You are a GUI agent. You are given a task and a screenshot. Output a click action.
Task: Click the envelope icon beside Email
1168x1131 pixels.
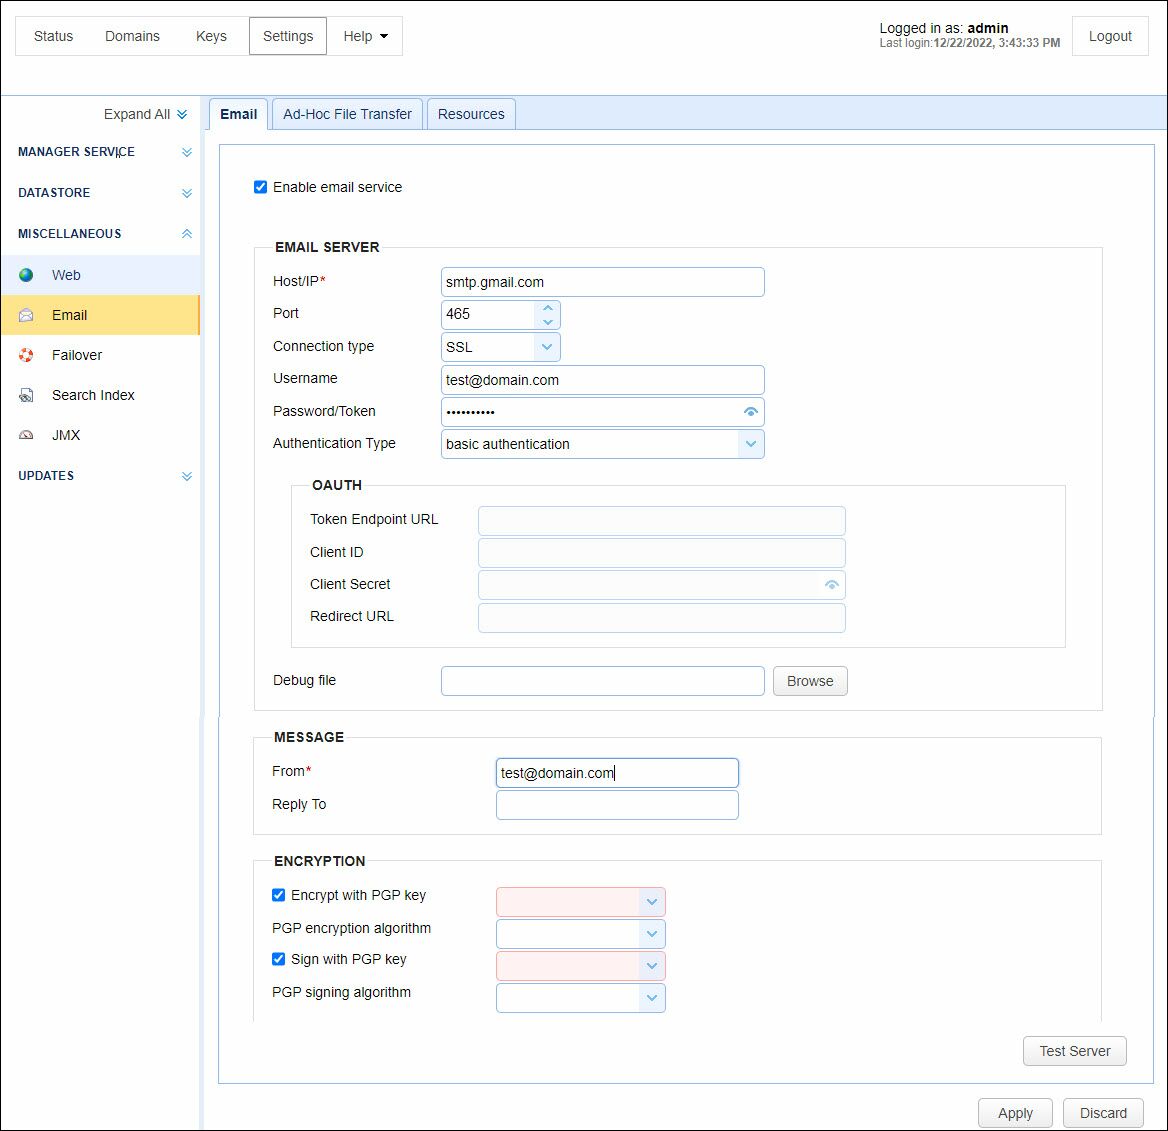click(x=26, y=315)
